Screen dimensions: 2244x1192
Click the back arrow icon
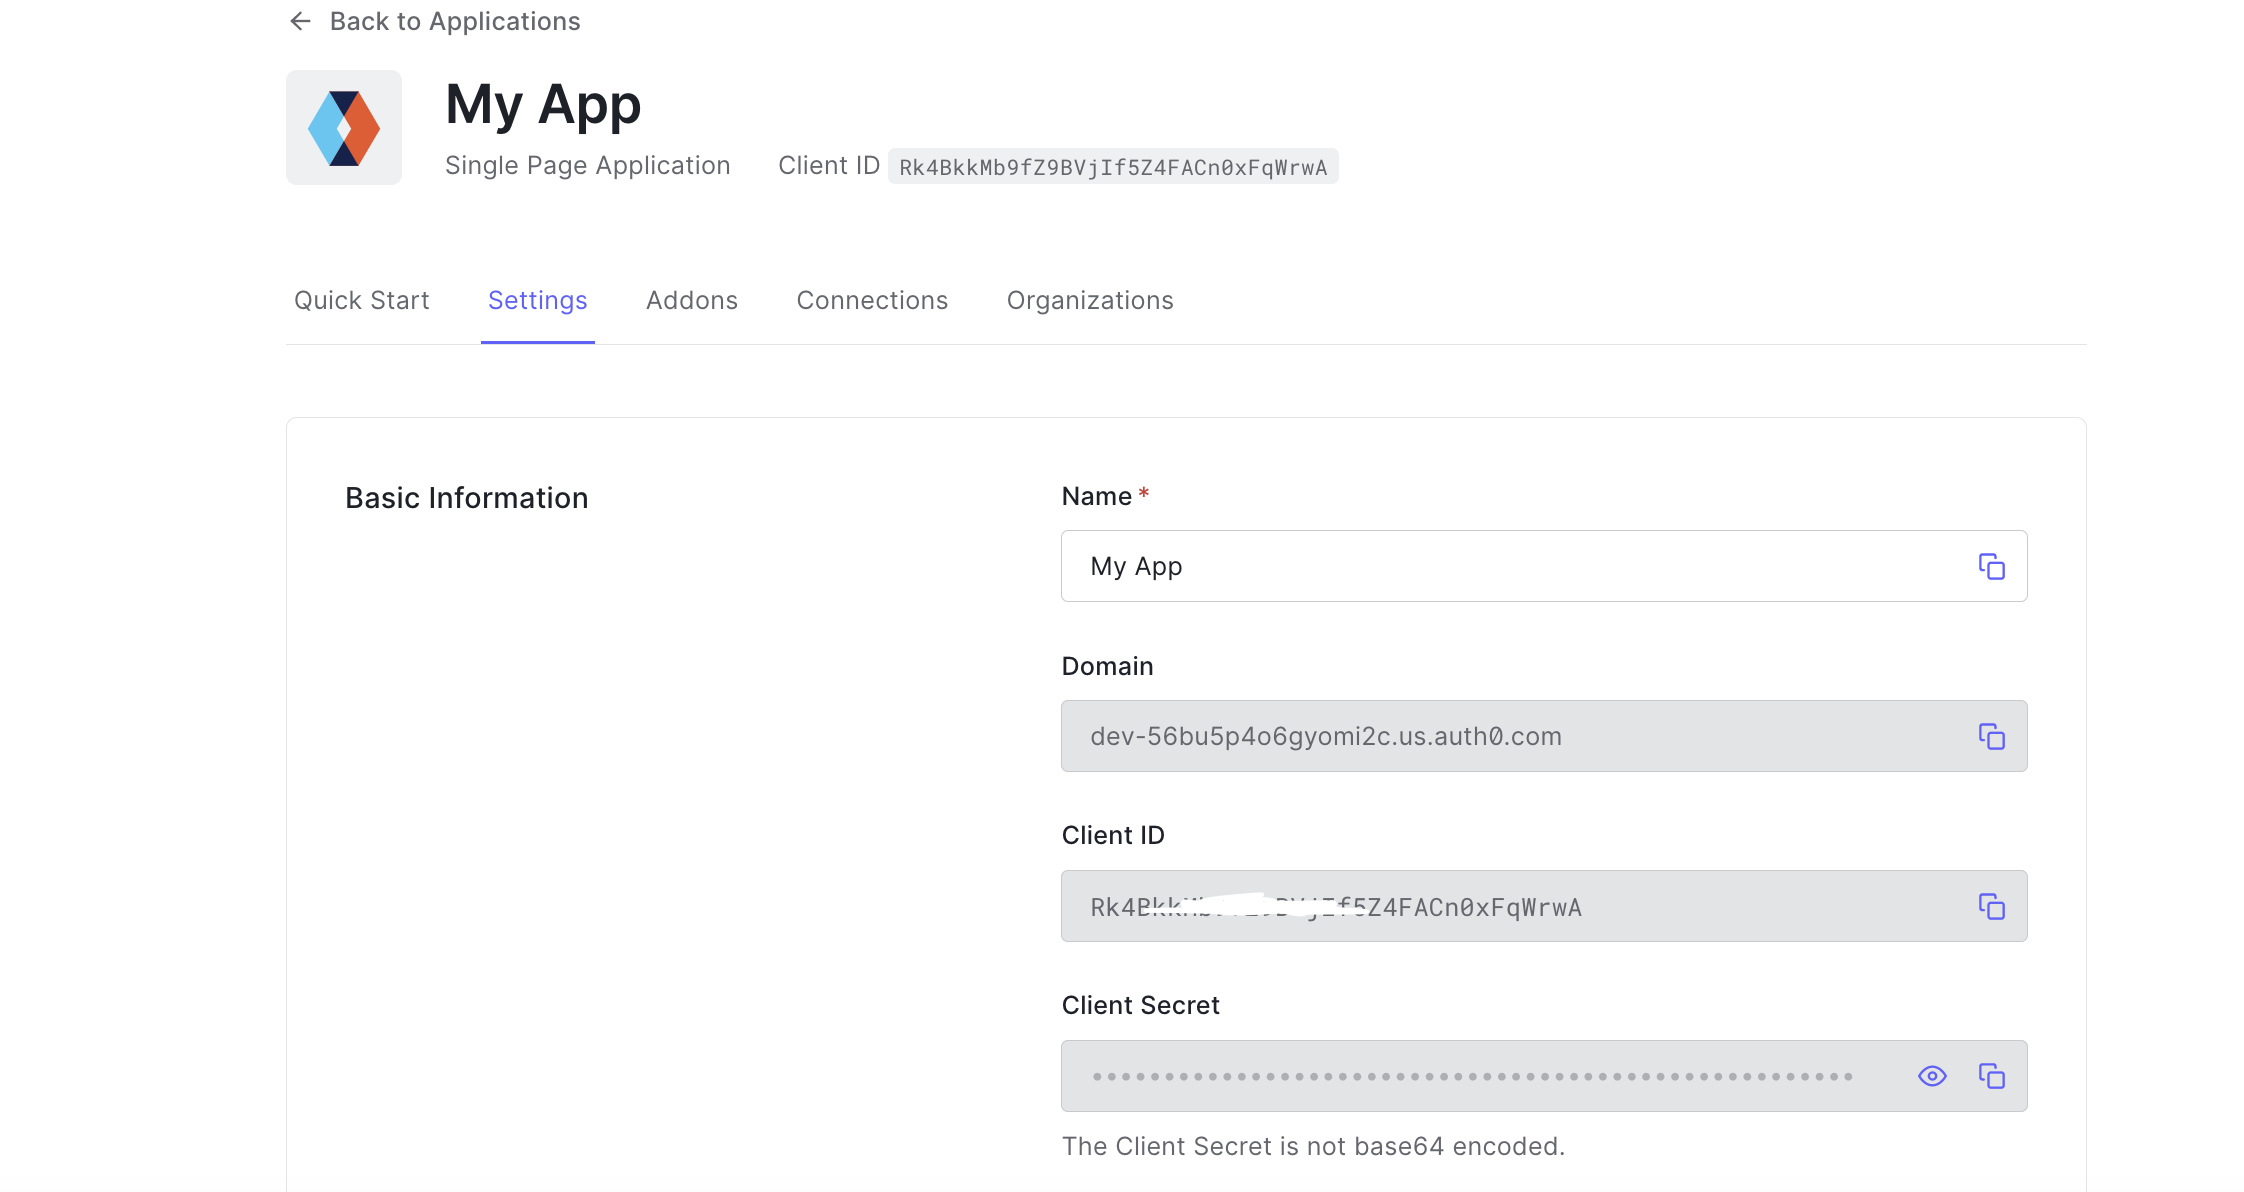pos(300,21)
